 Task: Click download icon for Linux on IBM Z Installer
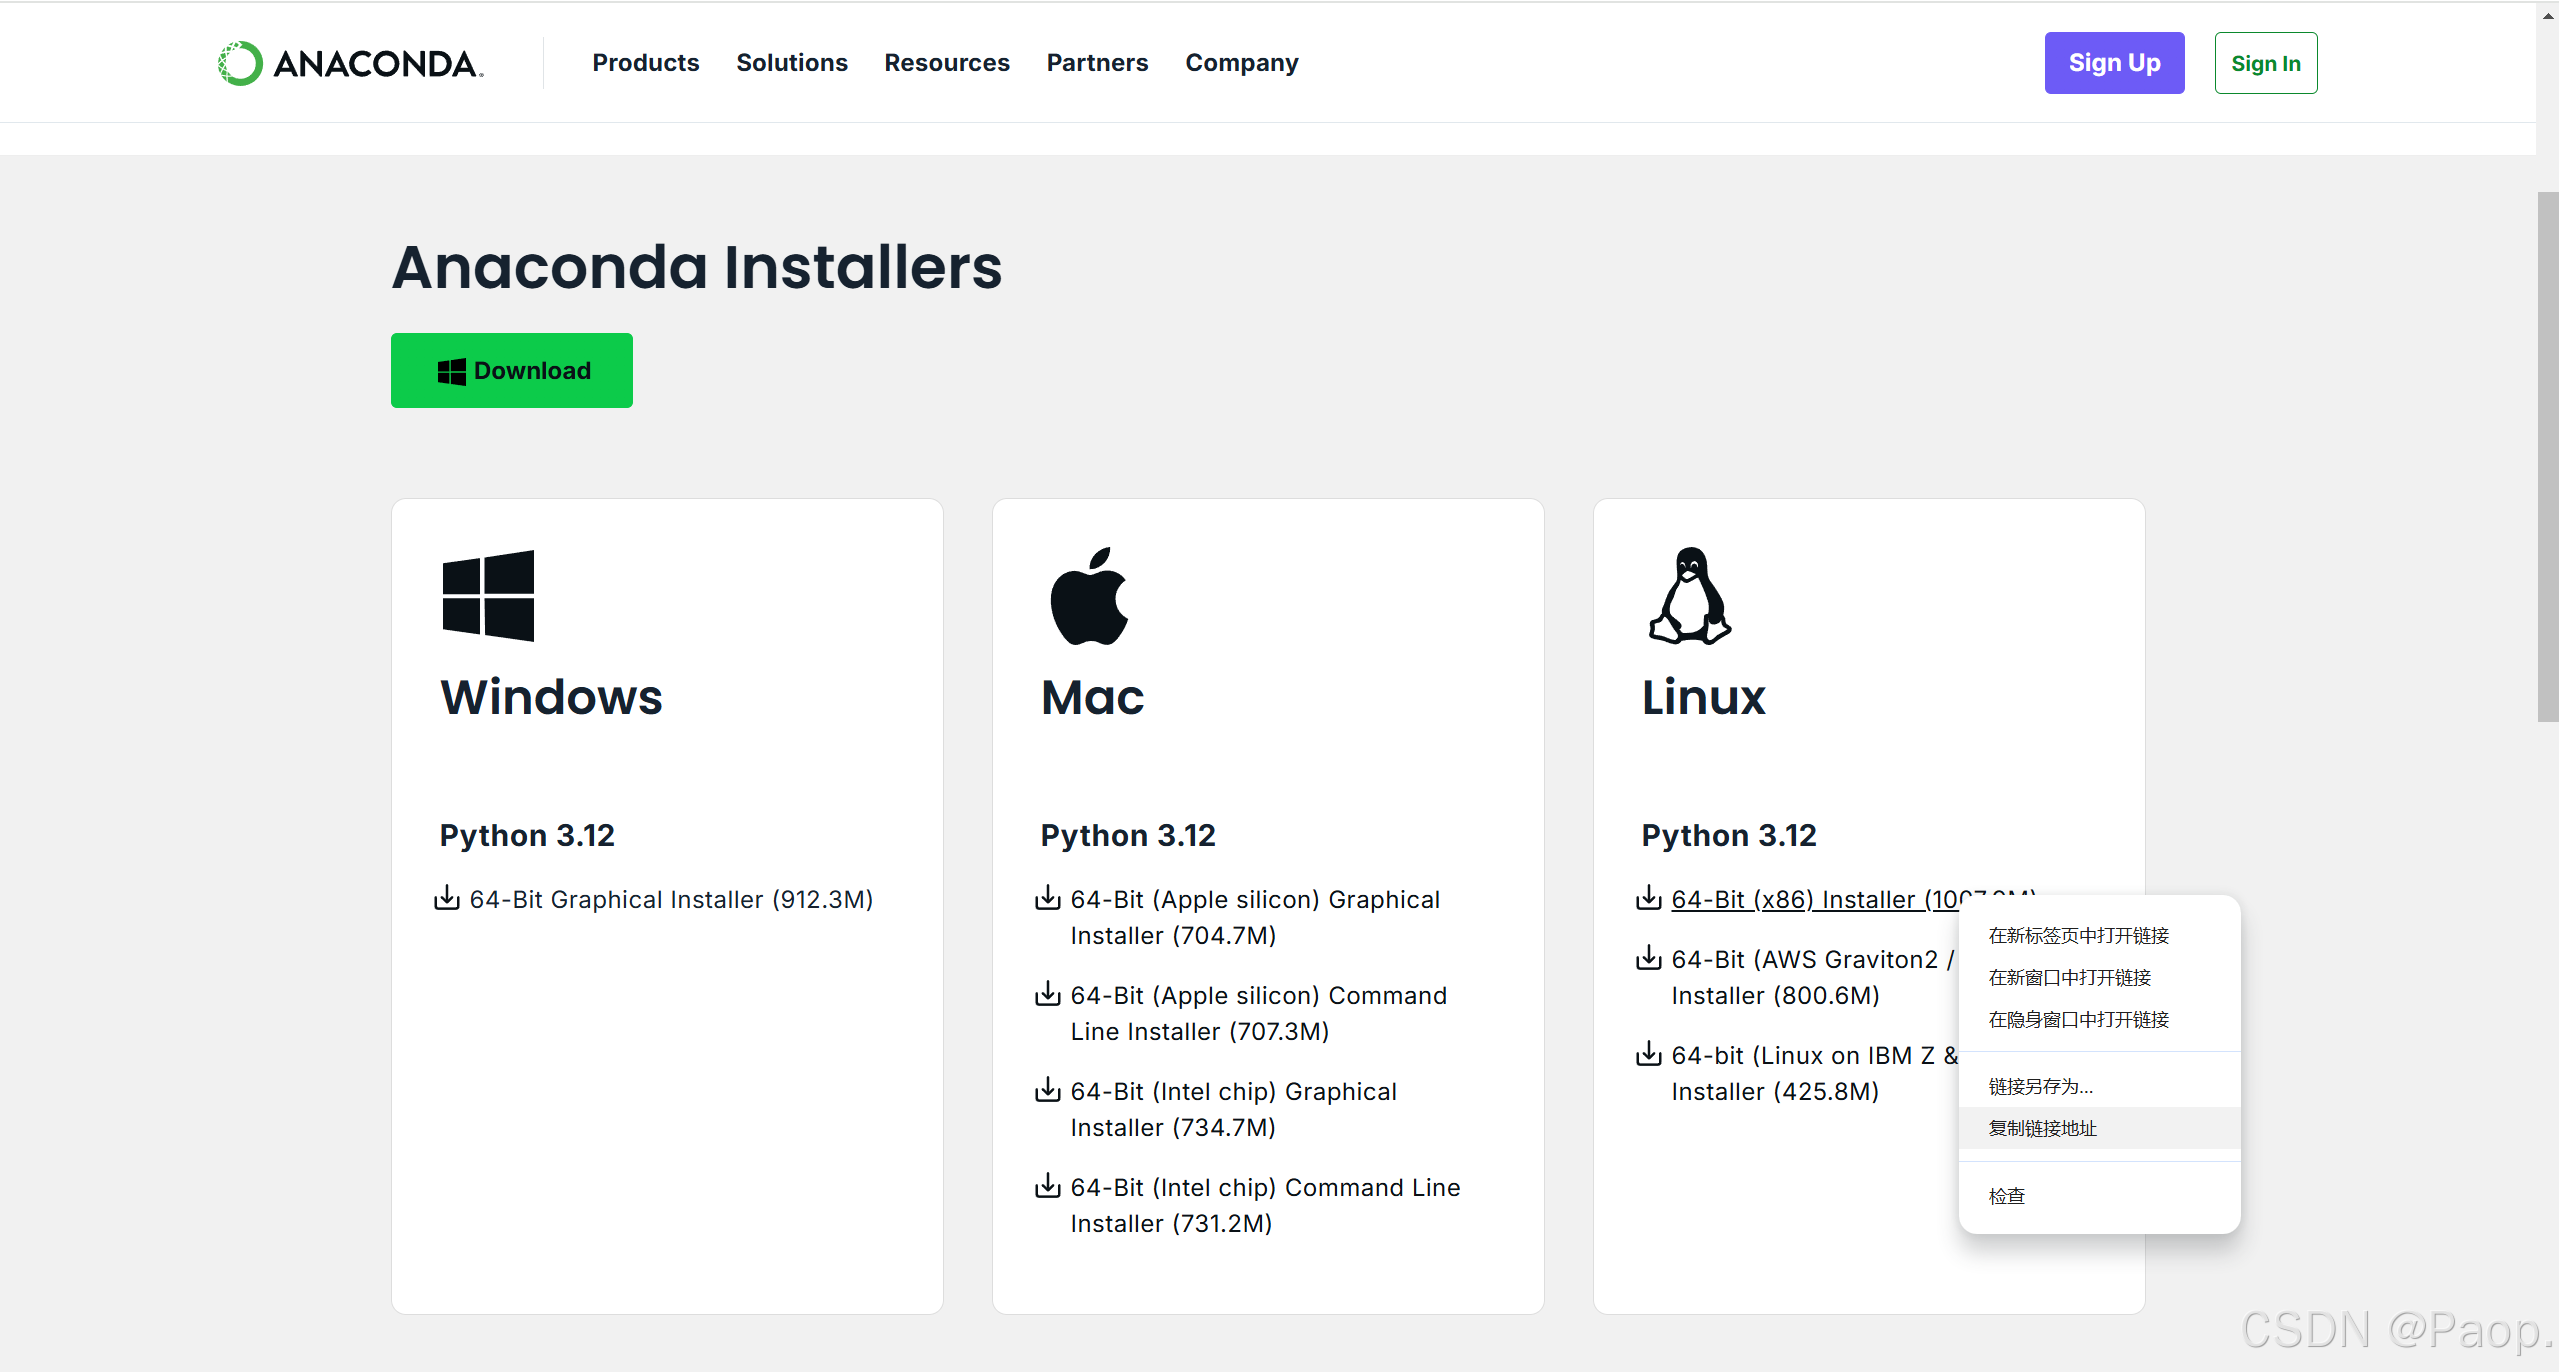tap(1648, 1054)
